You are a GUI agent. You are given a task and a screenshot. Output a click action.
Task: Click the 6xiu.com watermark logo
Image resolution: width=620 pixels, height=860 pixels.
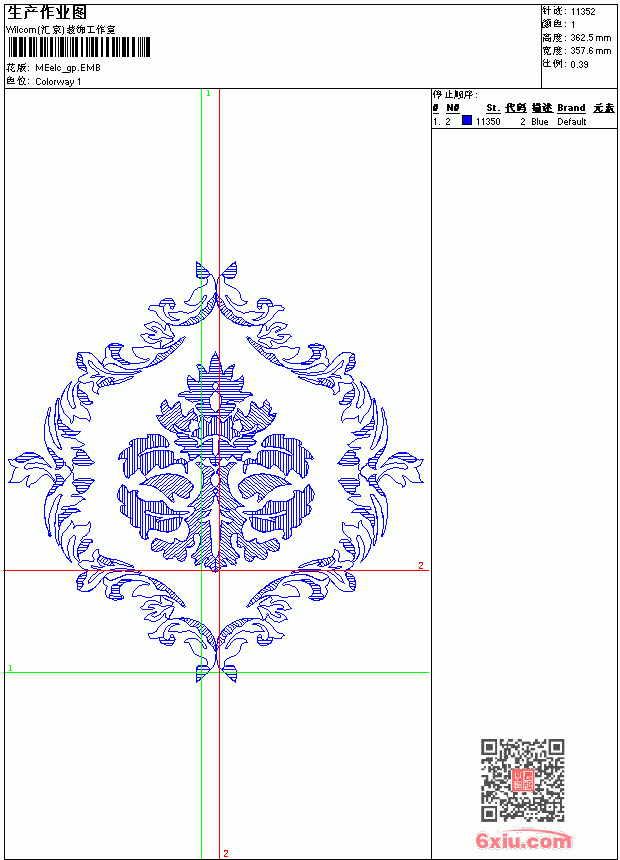click(523, 840)
